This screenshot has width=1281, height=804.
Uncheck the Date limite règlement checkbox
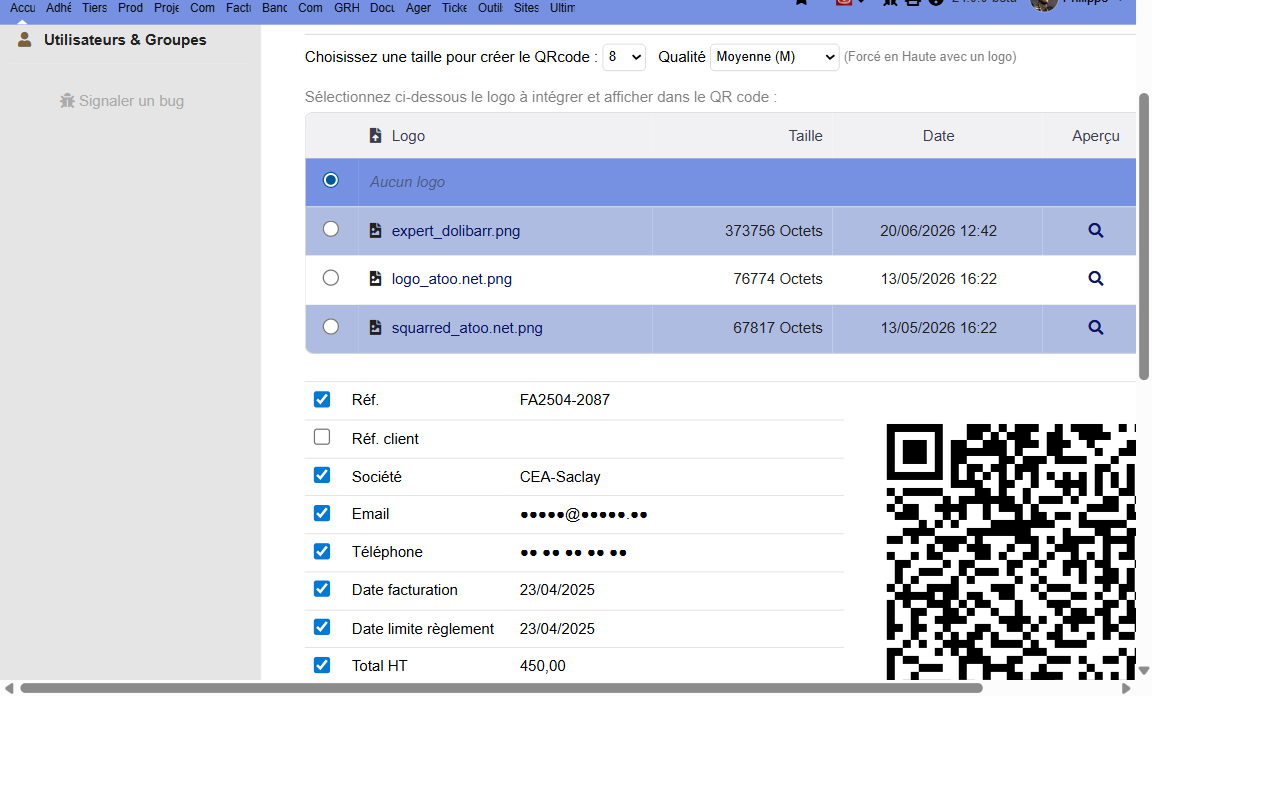322,627
